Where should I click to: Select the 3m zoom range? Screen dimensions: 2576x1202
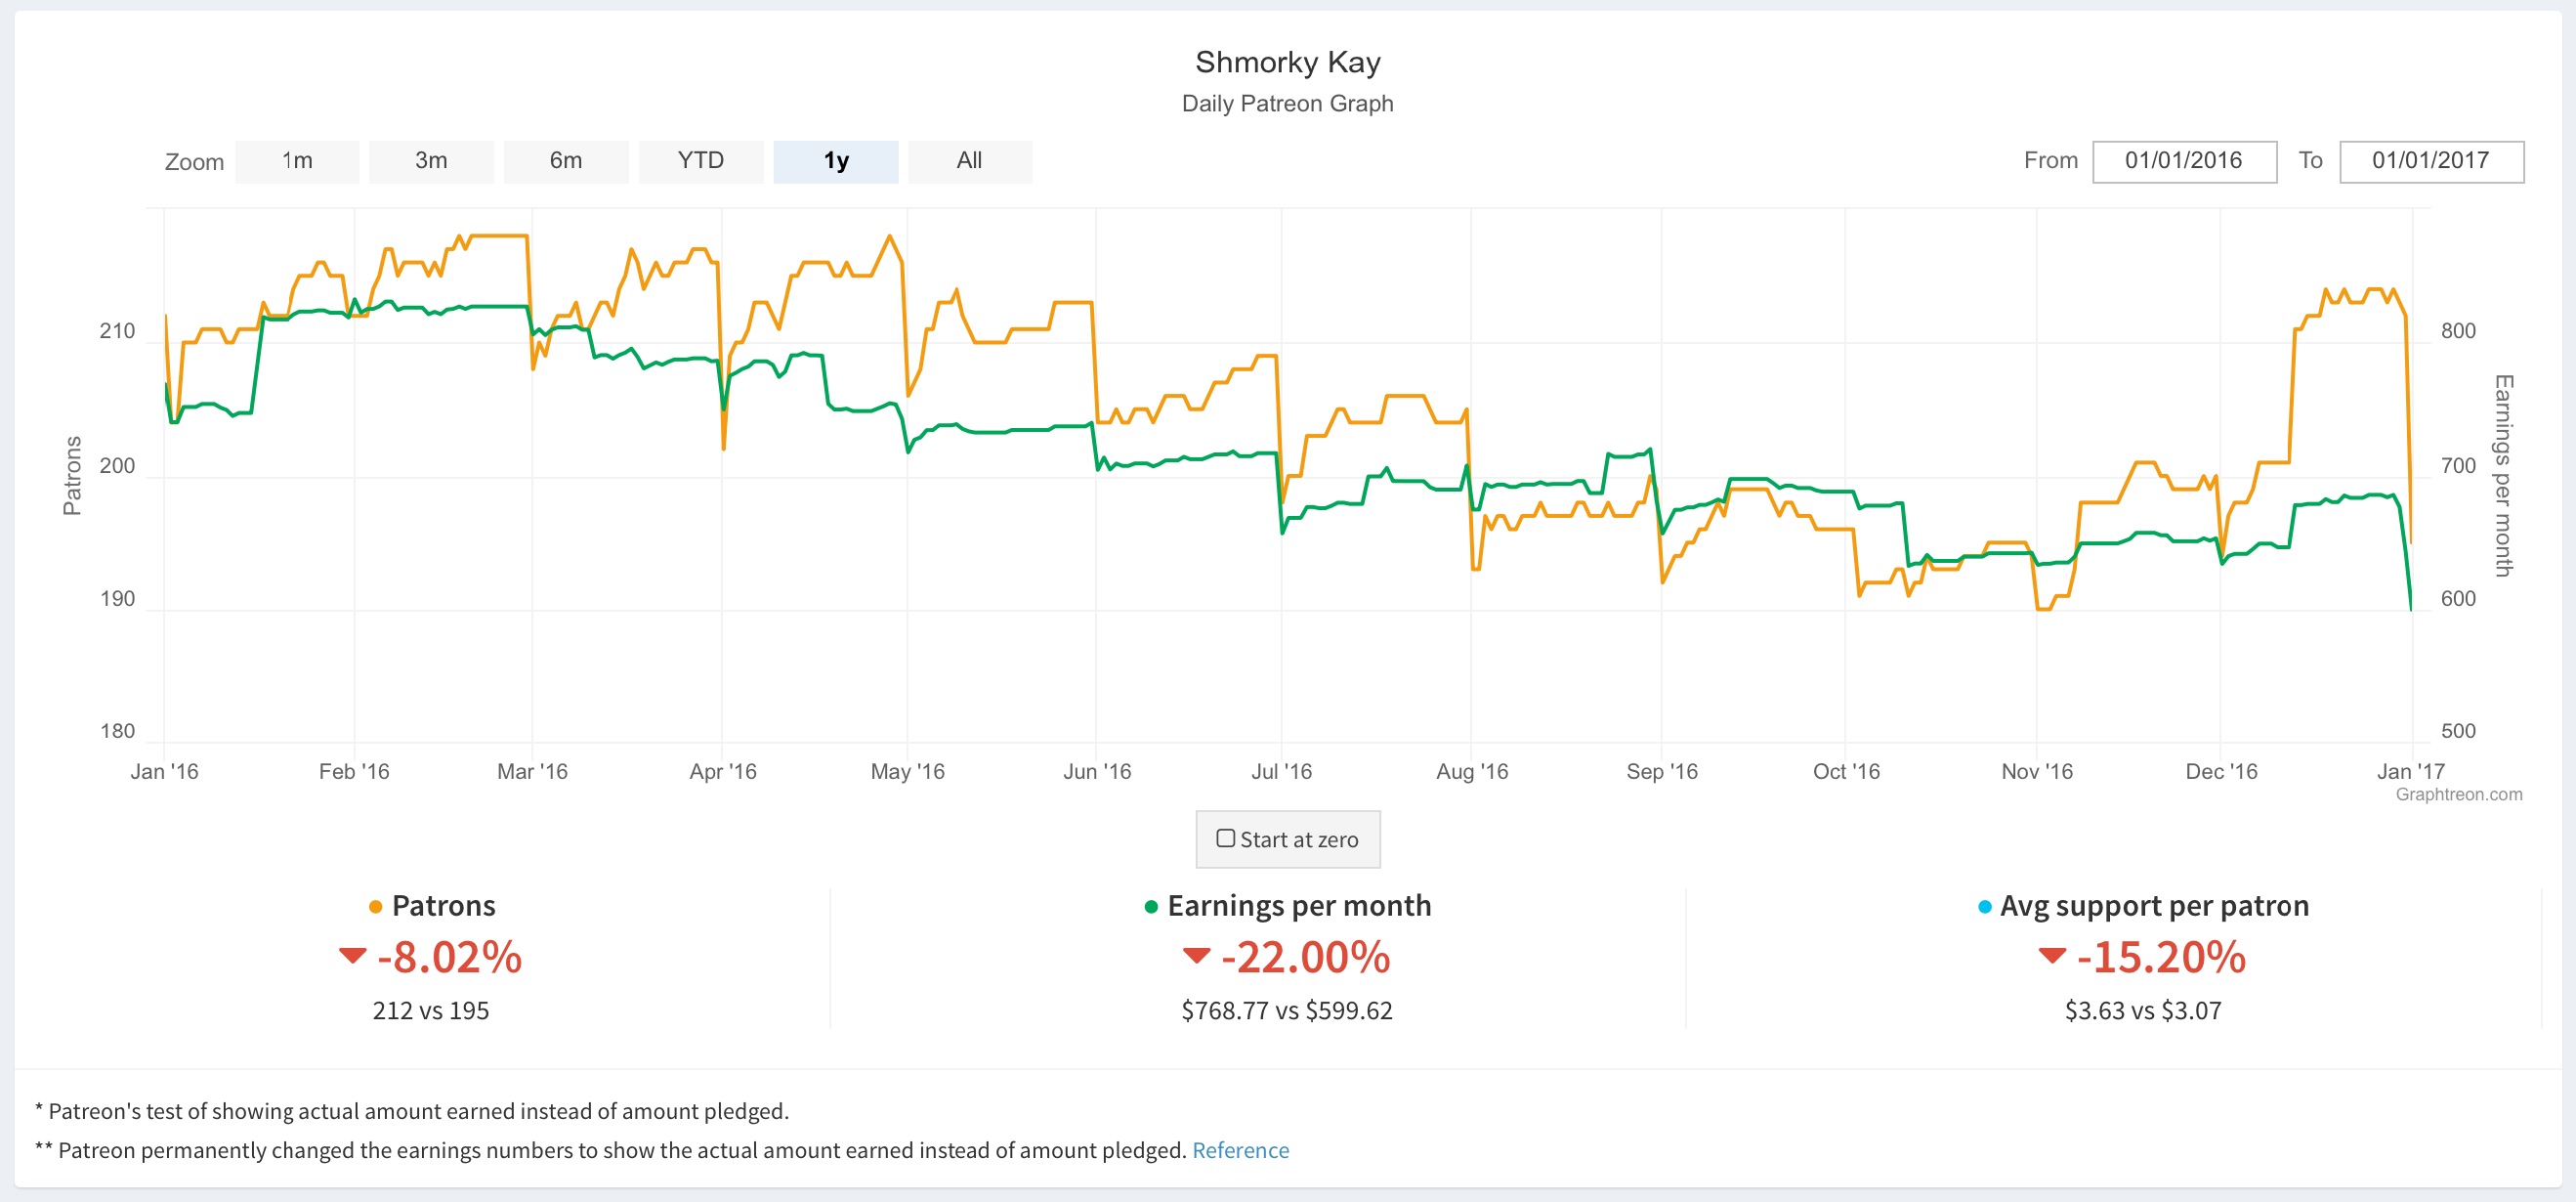(x=431, y=161)
